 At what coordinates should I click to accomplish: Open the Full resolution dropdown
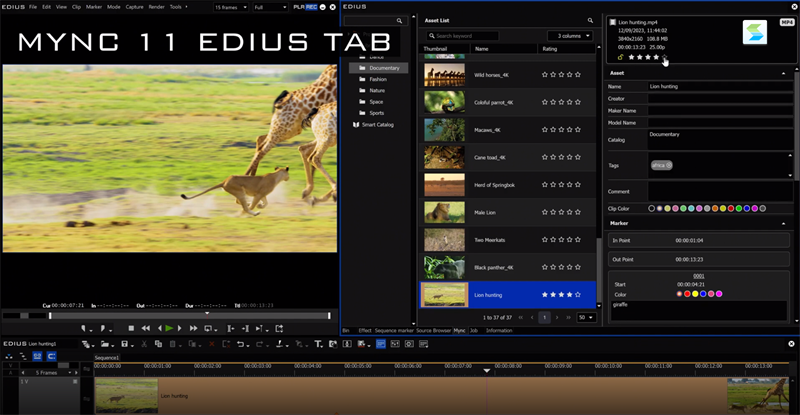click(270, 7)
